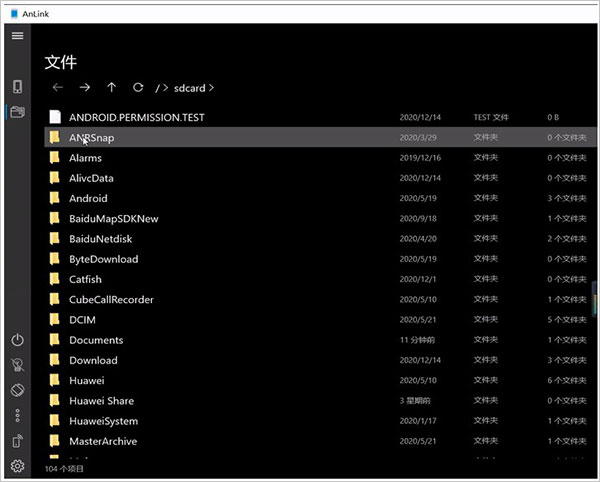Switch to the phone screen view

17,86
